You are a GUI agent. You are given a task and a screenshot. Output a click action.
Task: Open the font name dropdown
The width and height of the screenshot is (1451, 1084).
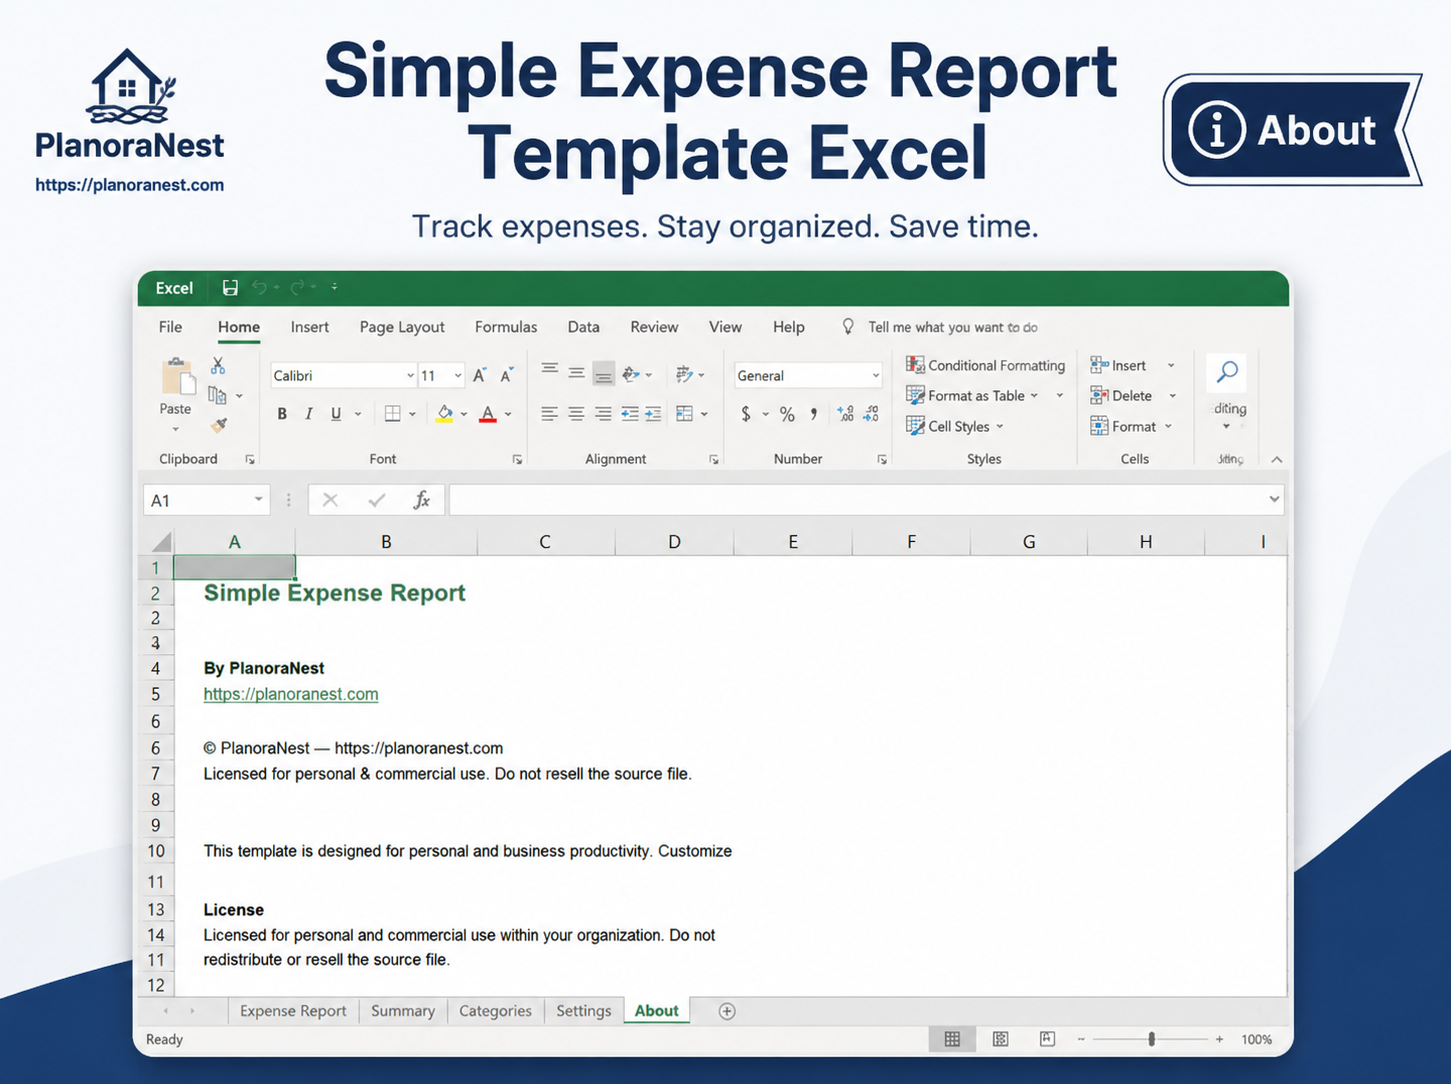tap(410, 376)
